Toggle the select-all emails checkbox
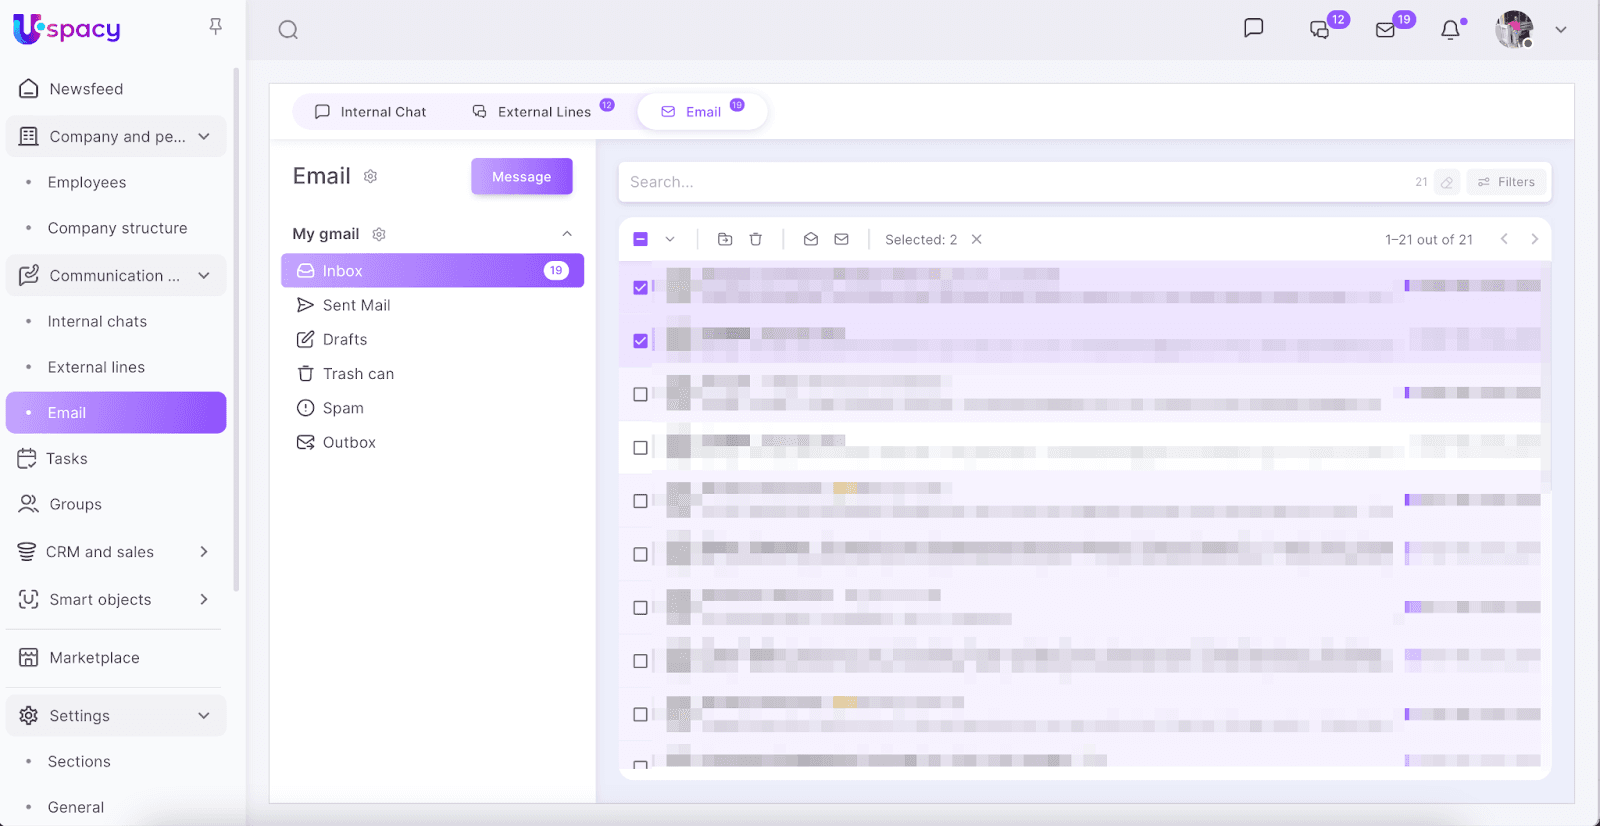 (641, 239)
